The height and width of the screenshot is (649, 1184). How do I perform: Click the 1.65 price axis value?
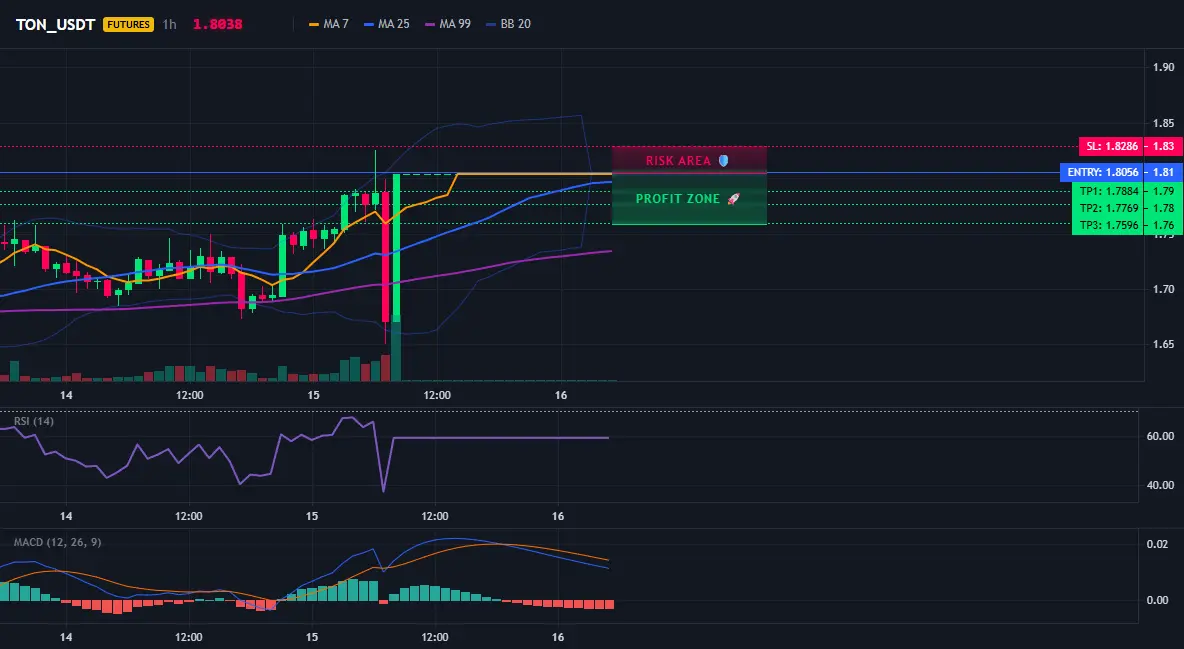[1164, 344]
